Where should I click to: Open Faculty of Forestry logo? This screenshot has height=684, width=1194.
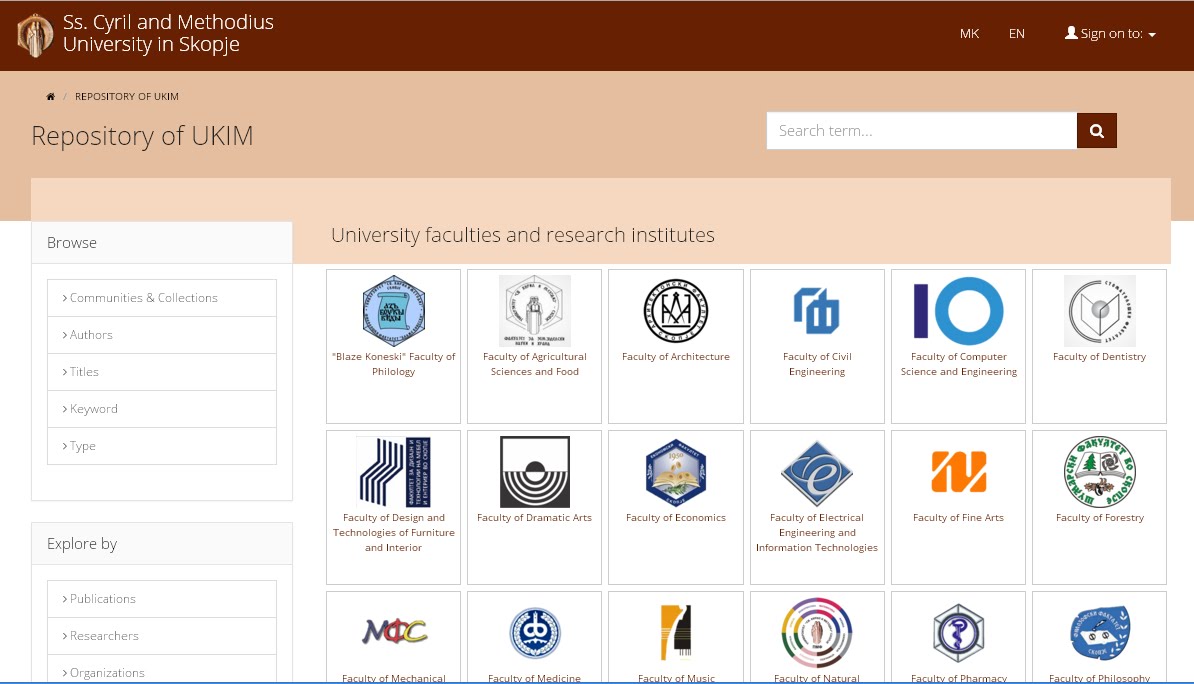[x=1100, y=472]
